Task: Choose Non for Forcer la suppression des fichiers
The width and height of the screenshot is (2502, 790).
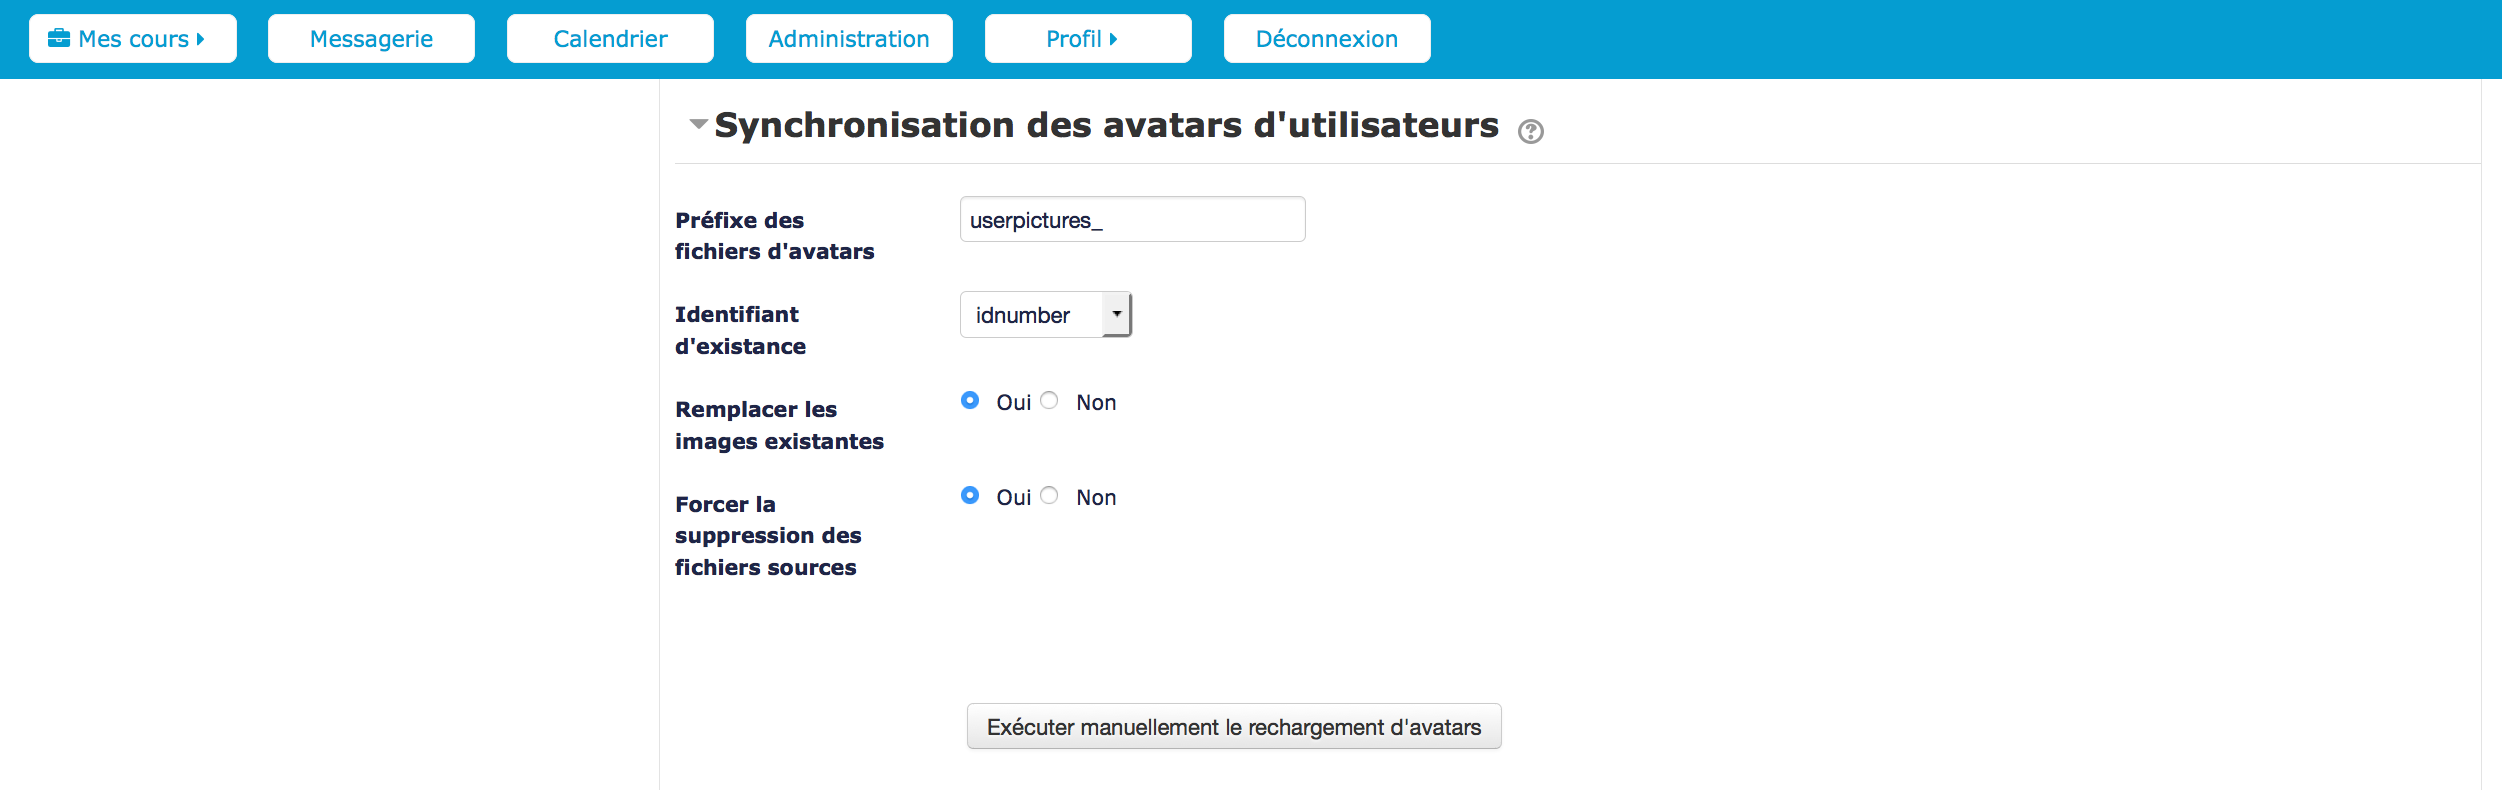Action: (x=1049, y=496)
